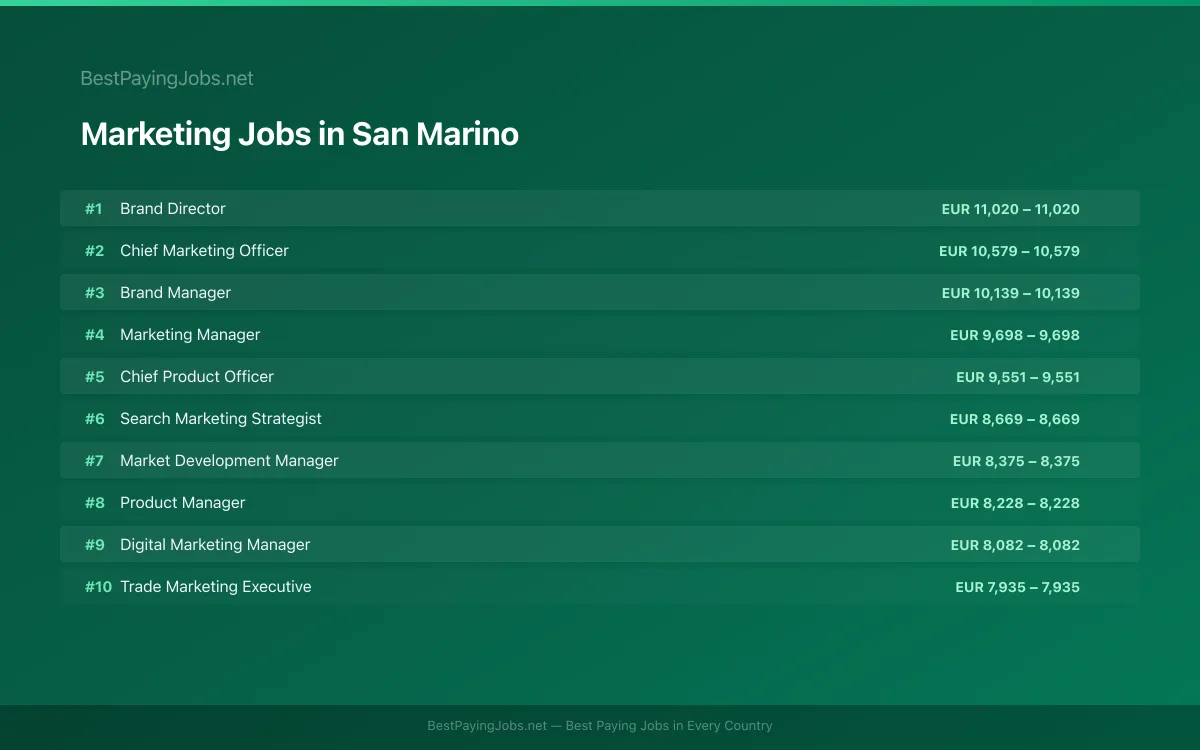Click salary EUR 8,228 – 8,228
The width and height of the screenshot is (1200, 750).
pos(1015,503)
